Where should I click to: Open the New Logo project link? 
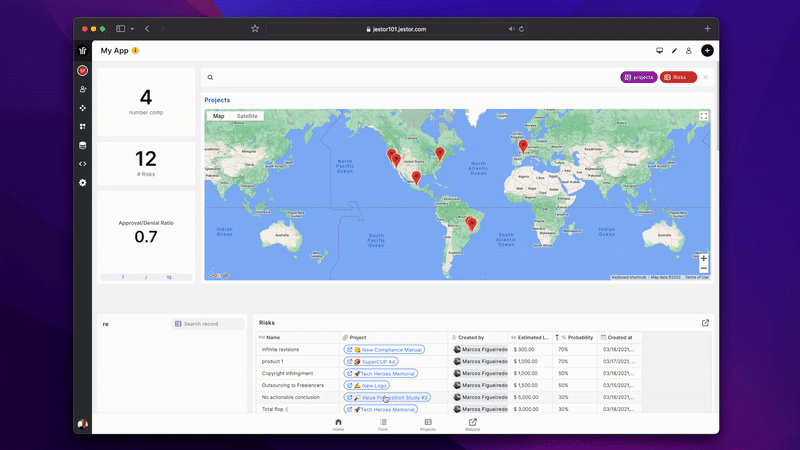[x=367, y=385]
